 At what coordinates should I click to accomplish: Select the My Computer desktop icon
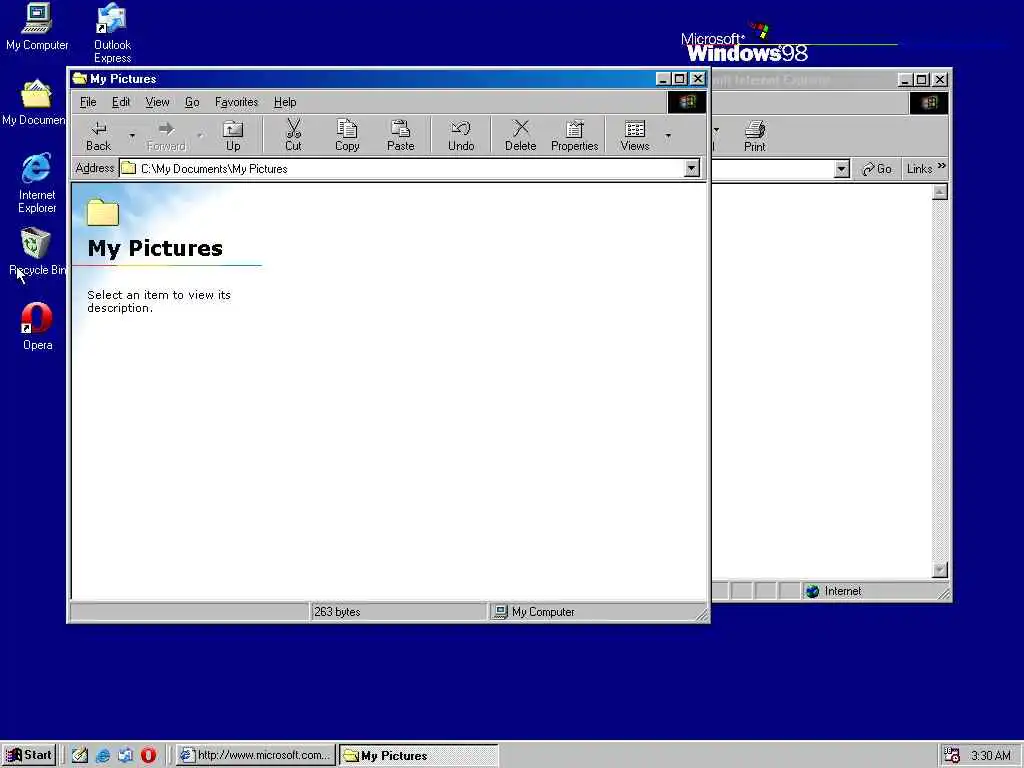tap(37, 27)
